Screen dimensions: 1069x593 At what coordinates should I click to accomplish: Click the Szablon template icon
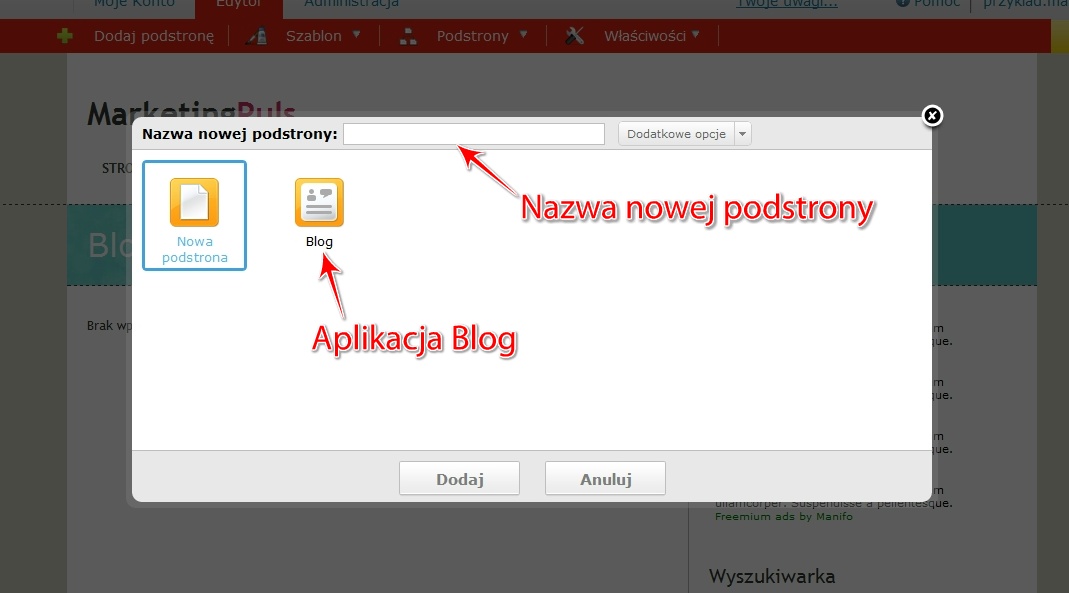click(x=257, y=36)
